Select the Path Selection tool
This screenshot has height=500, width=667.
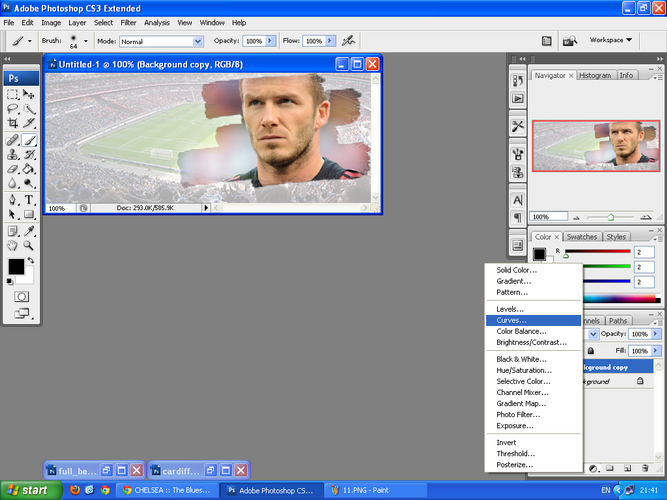(x=13, y=214)
